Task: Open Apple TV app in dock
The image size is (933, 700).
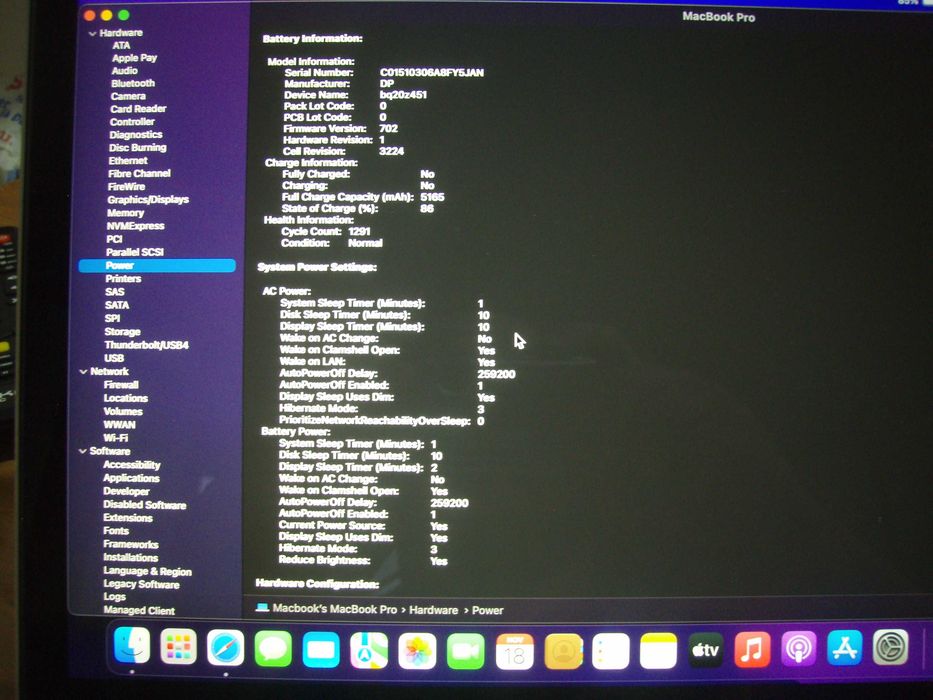Action: coord(706,650)
